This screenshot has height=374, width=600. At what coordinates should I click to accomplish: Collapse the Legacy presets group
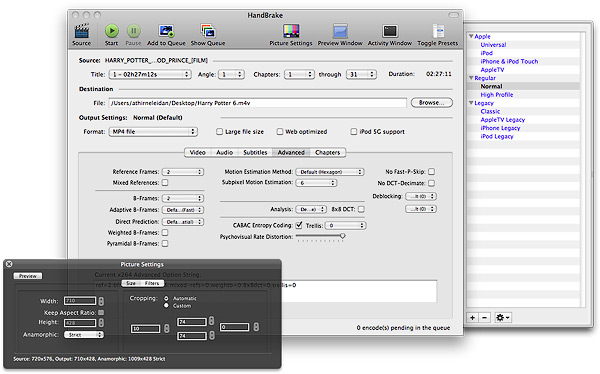471,103
